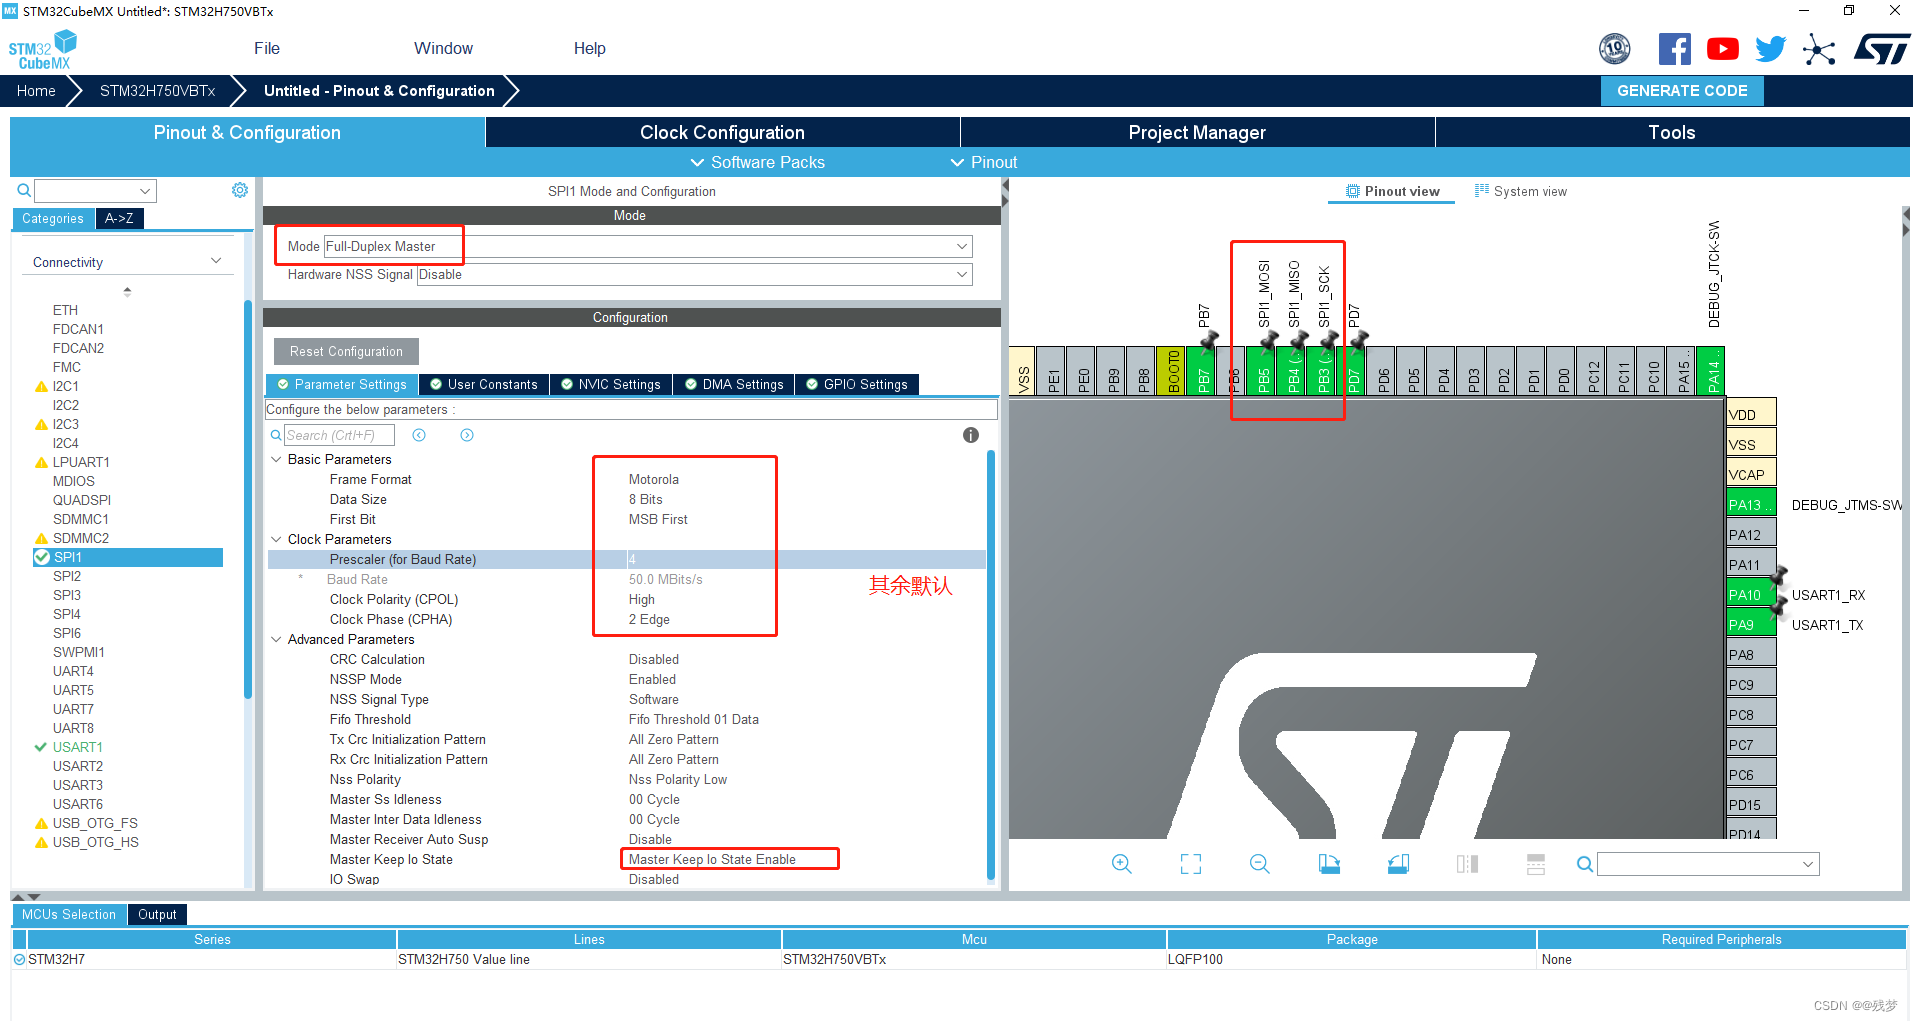Open the File menu

click(267, 48)
